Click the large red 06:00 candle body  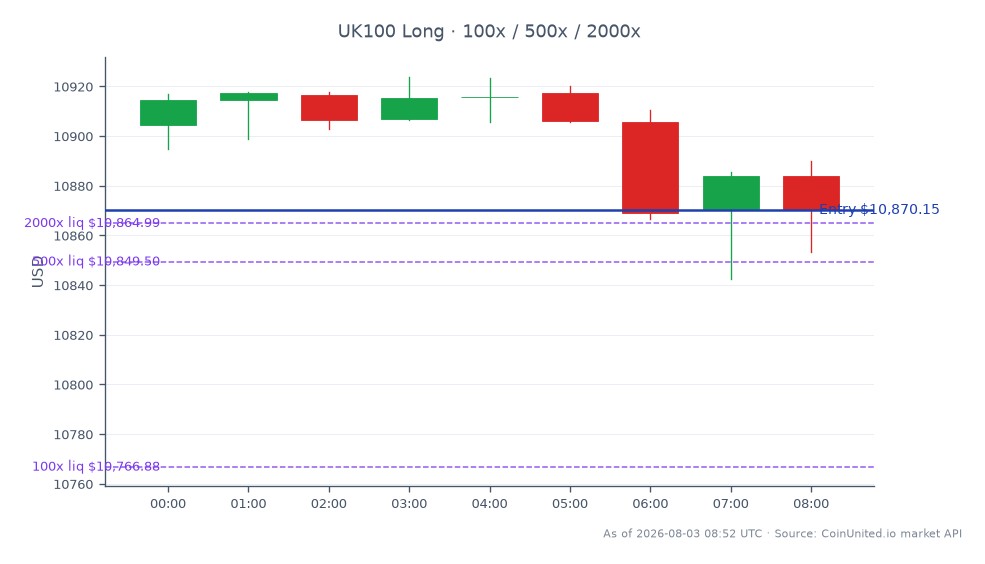pos(650,168)
